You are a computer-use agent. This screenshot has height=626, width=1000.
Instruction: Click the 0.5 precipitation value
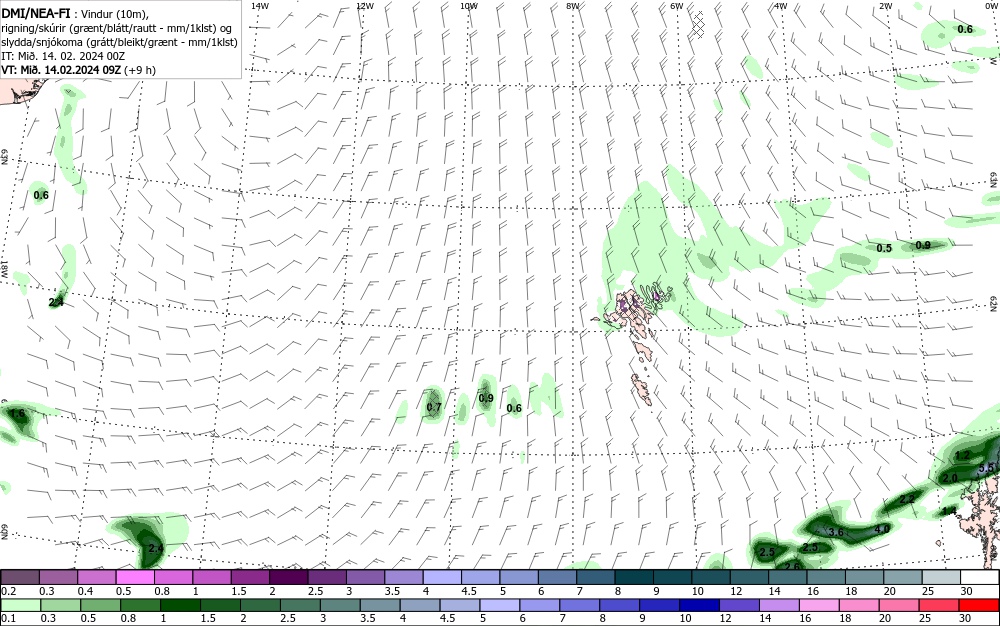(884, 248)
